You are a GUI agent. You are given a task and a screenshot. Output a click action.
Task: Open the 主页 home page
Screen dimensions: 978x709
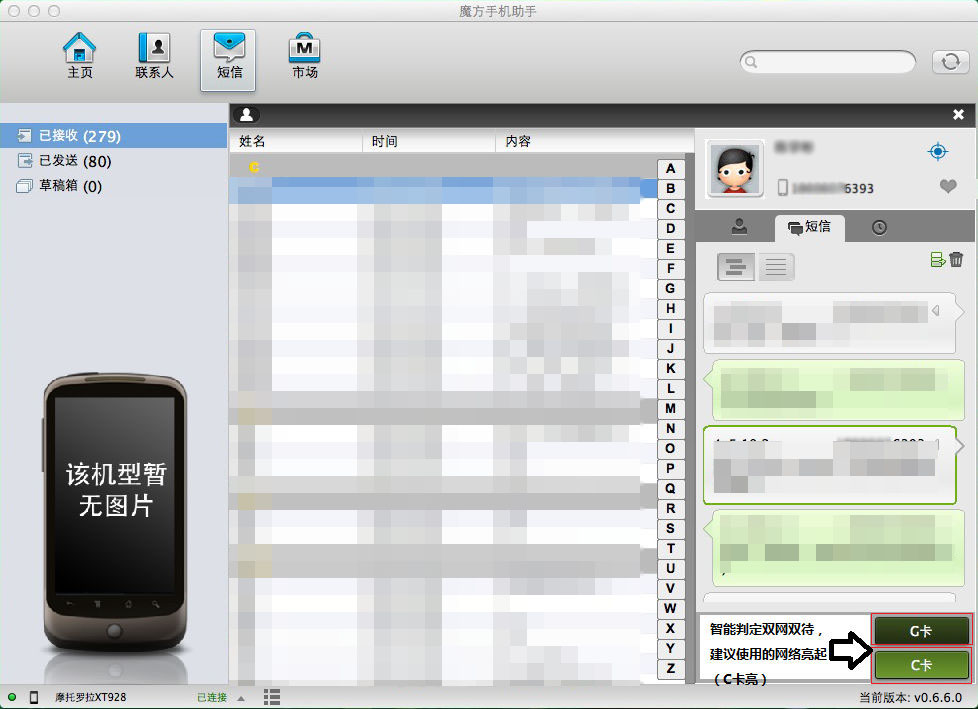(x=80, y=57)
